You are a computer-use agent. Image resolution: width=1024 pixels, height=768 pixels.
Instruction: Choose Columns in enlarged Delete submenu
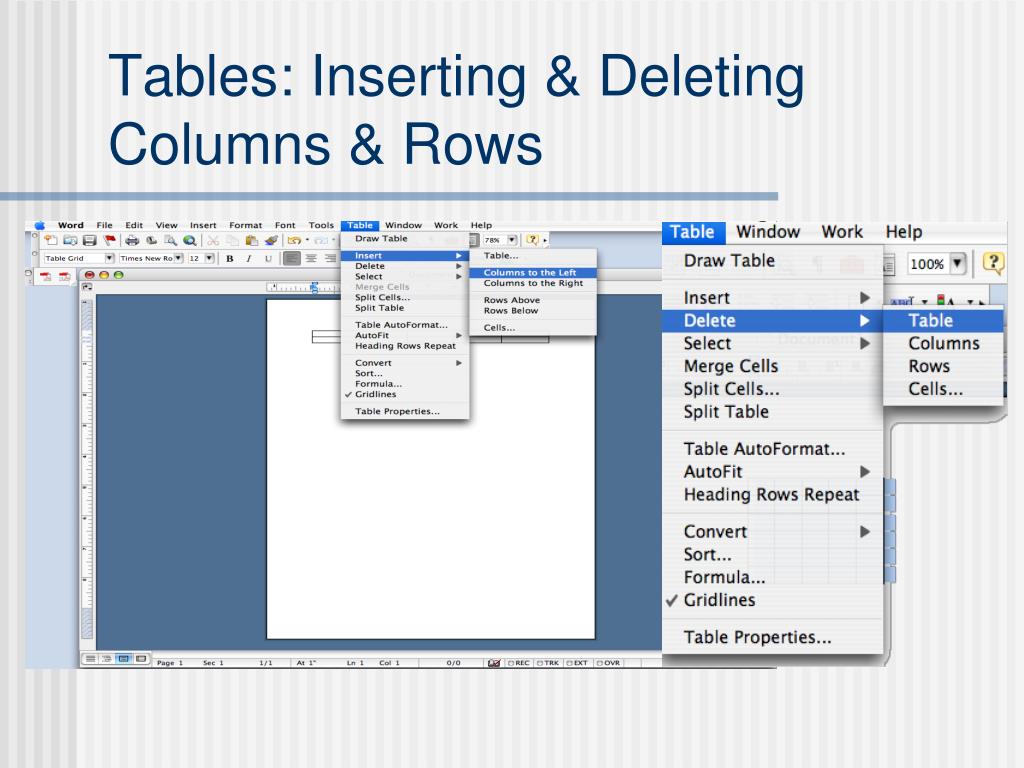[x=943, y=344]
